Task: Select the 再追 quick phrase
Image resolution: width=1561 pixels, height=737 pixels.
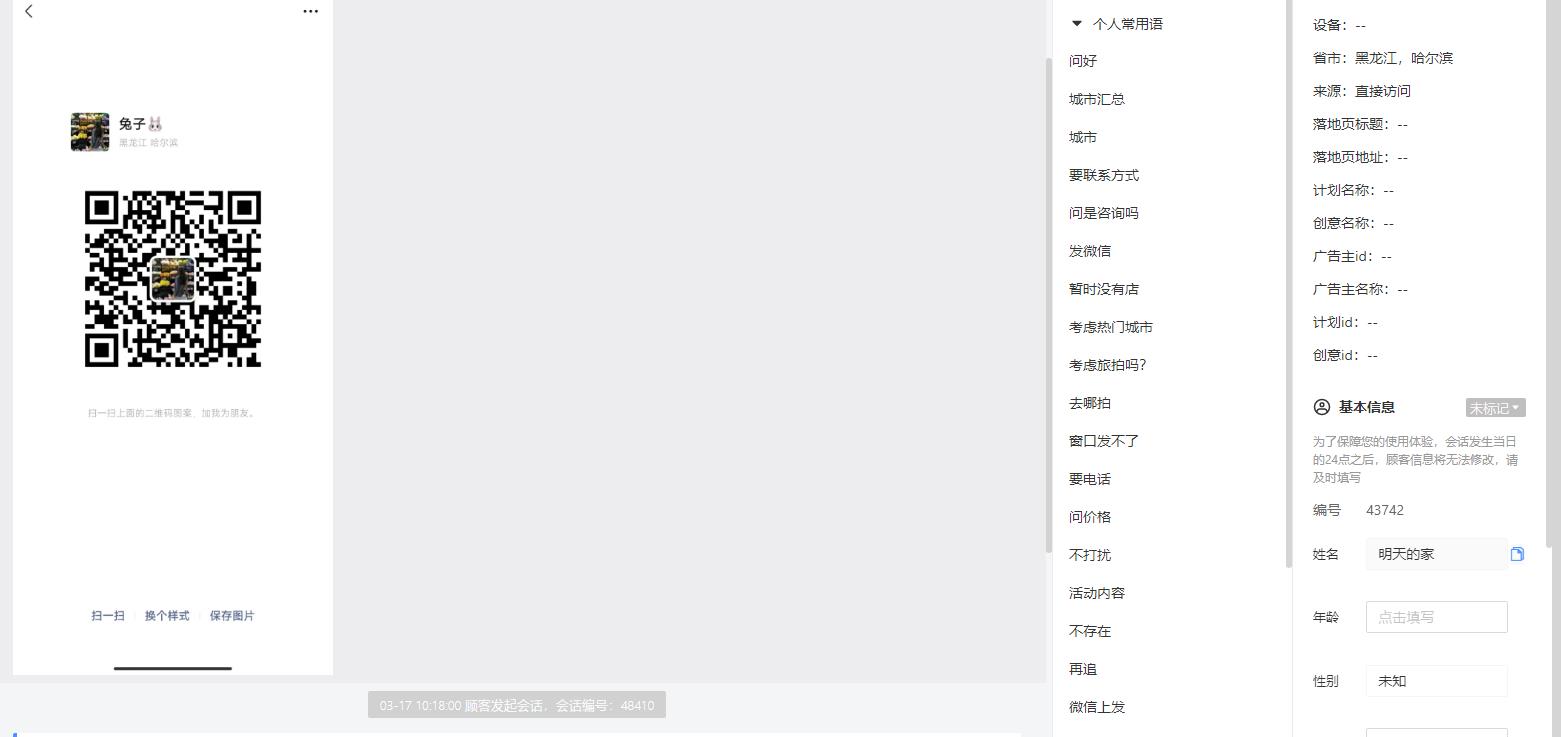Action: 1083,669
